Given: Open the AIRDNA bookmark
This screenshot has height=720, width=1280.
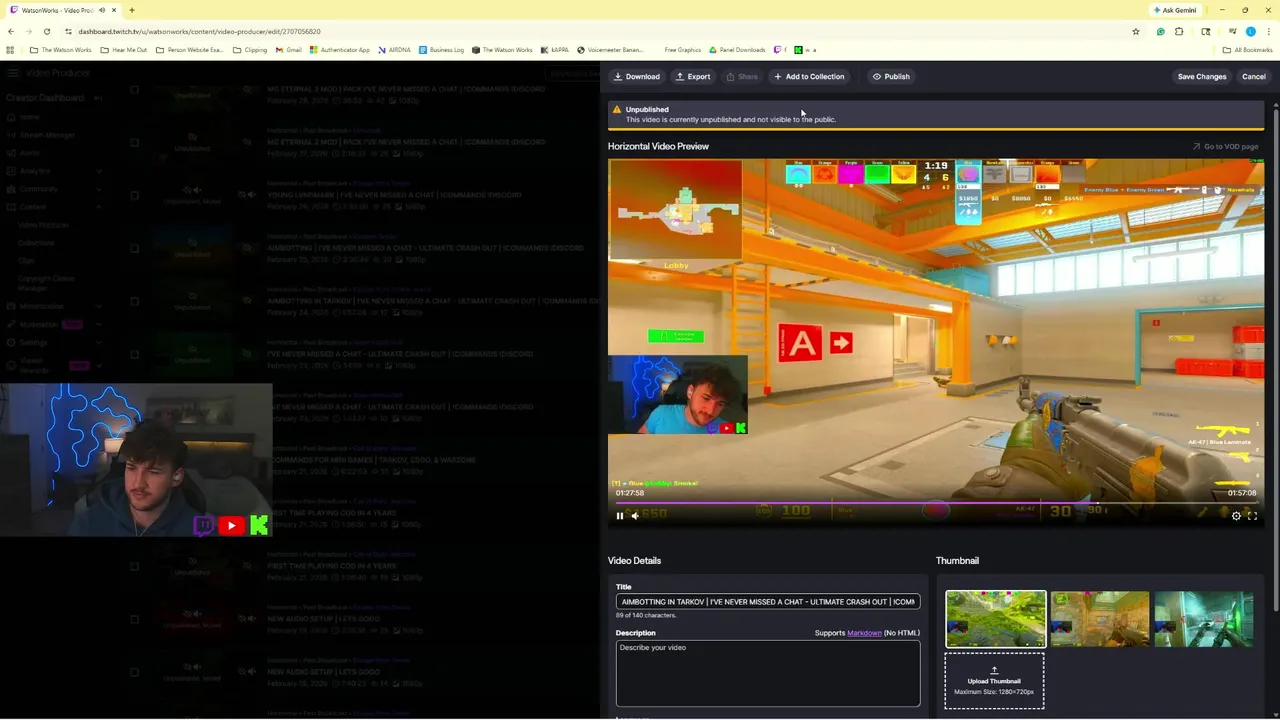Looking at the screenshot, I should coord(393,50).
